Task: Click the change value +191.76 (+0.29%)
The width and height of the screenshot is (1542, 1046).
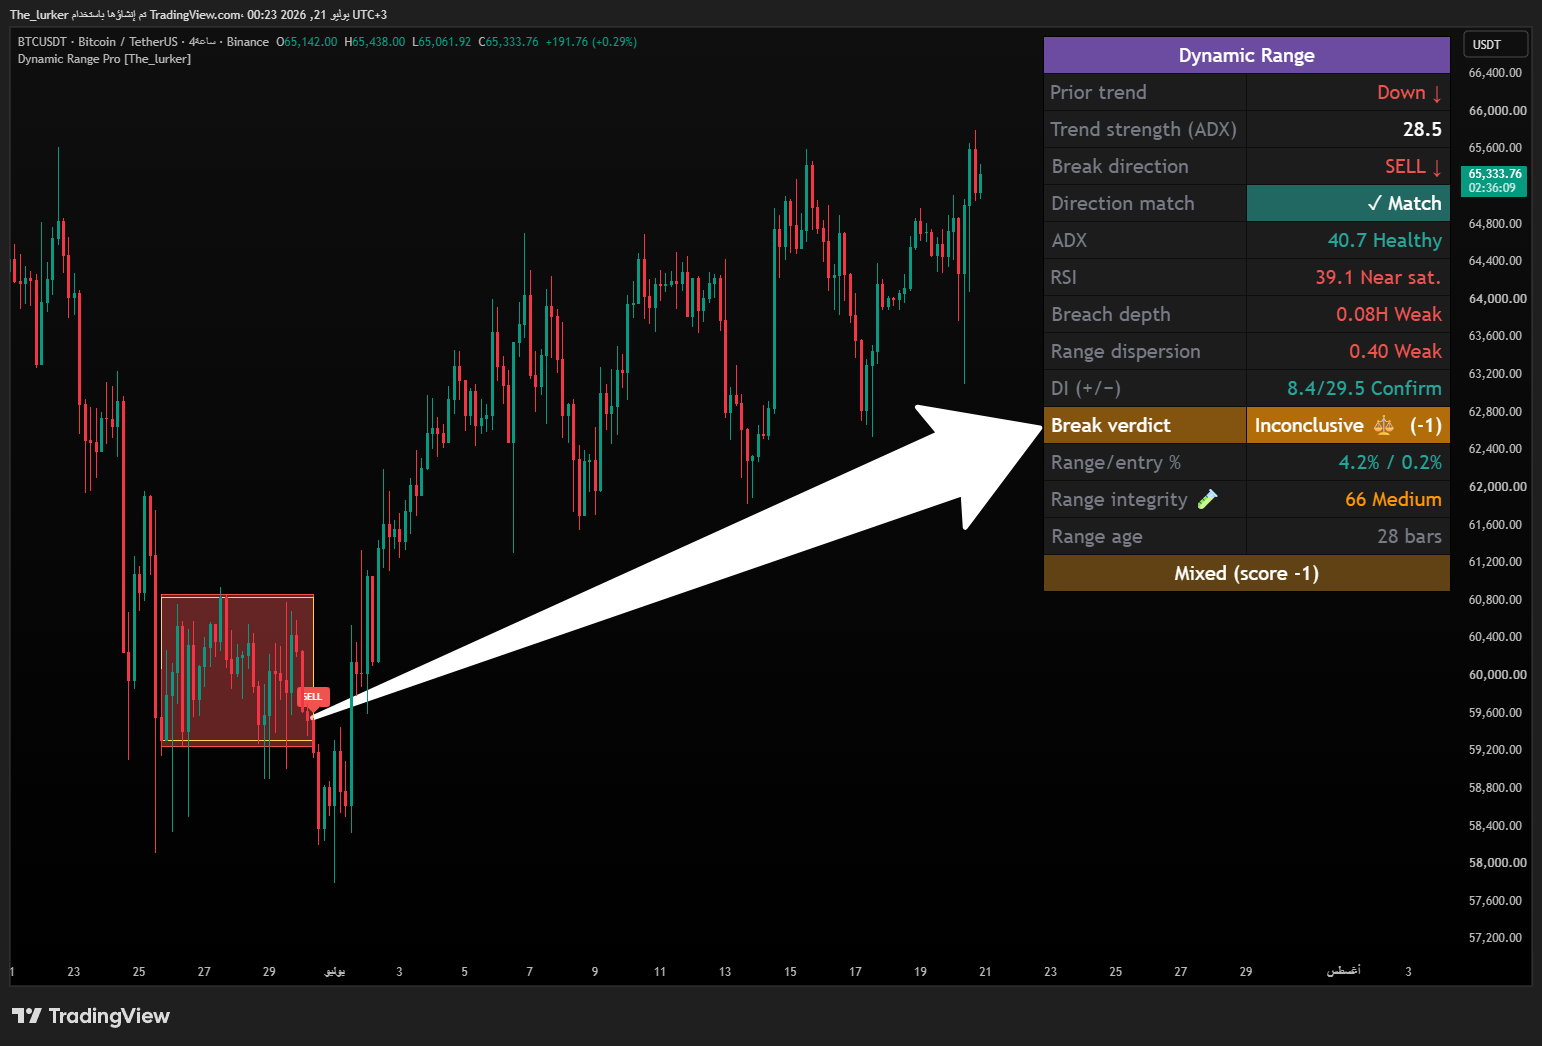Action: coord(591,42)
